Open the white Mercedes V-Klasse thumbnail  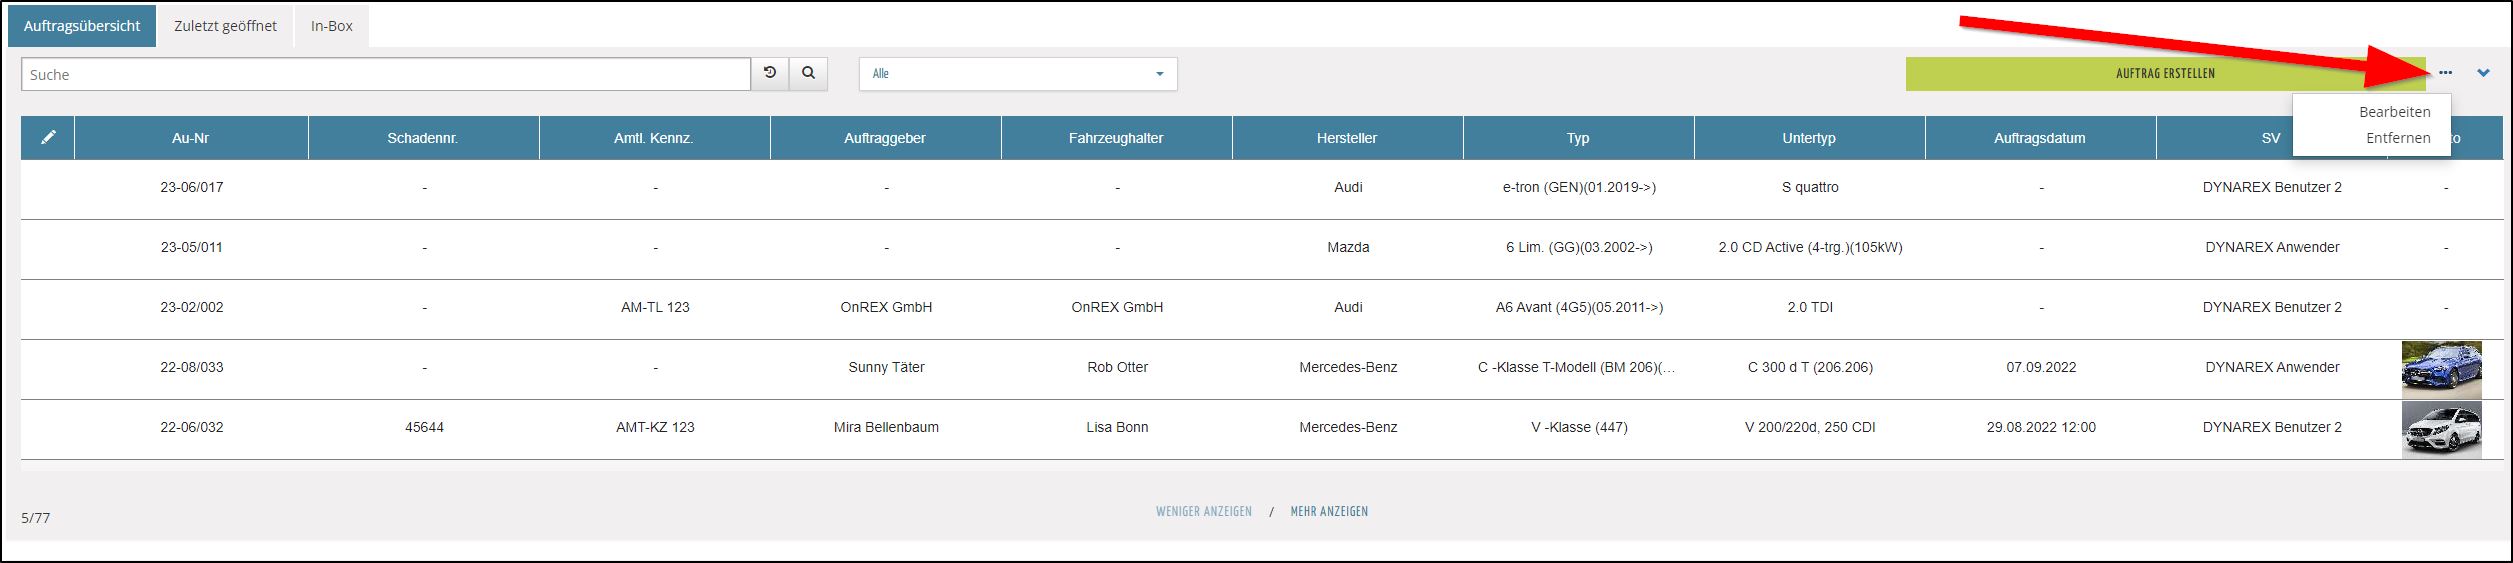click(2441, 429)
